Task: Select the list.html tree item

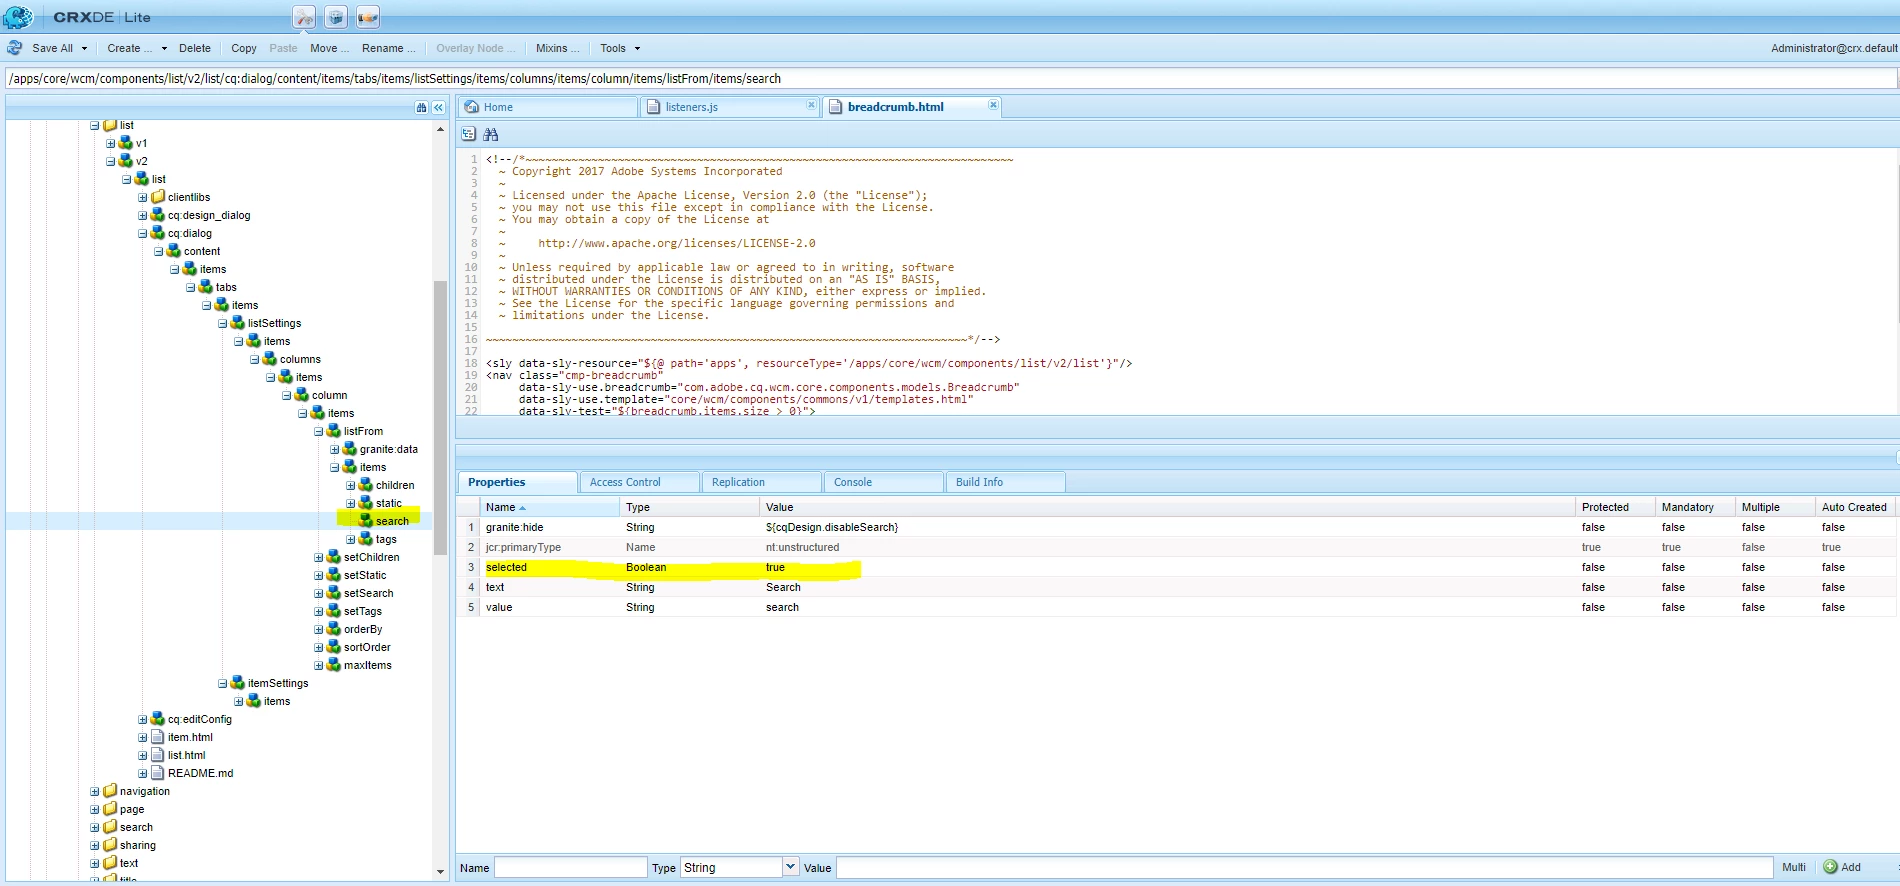Action: tap(186, 755)
